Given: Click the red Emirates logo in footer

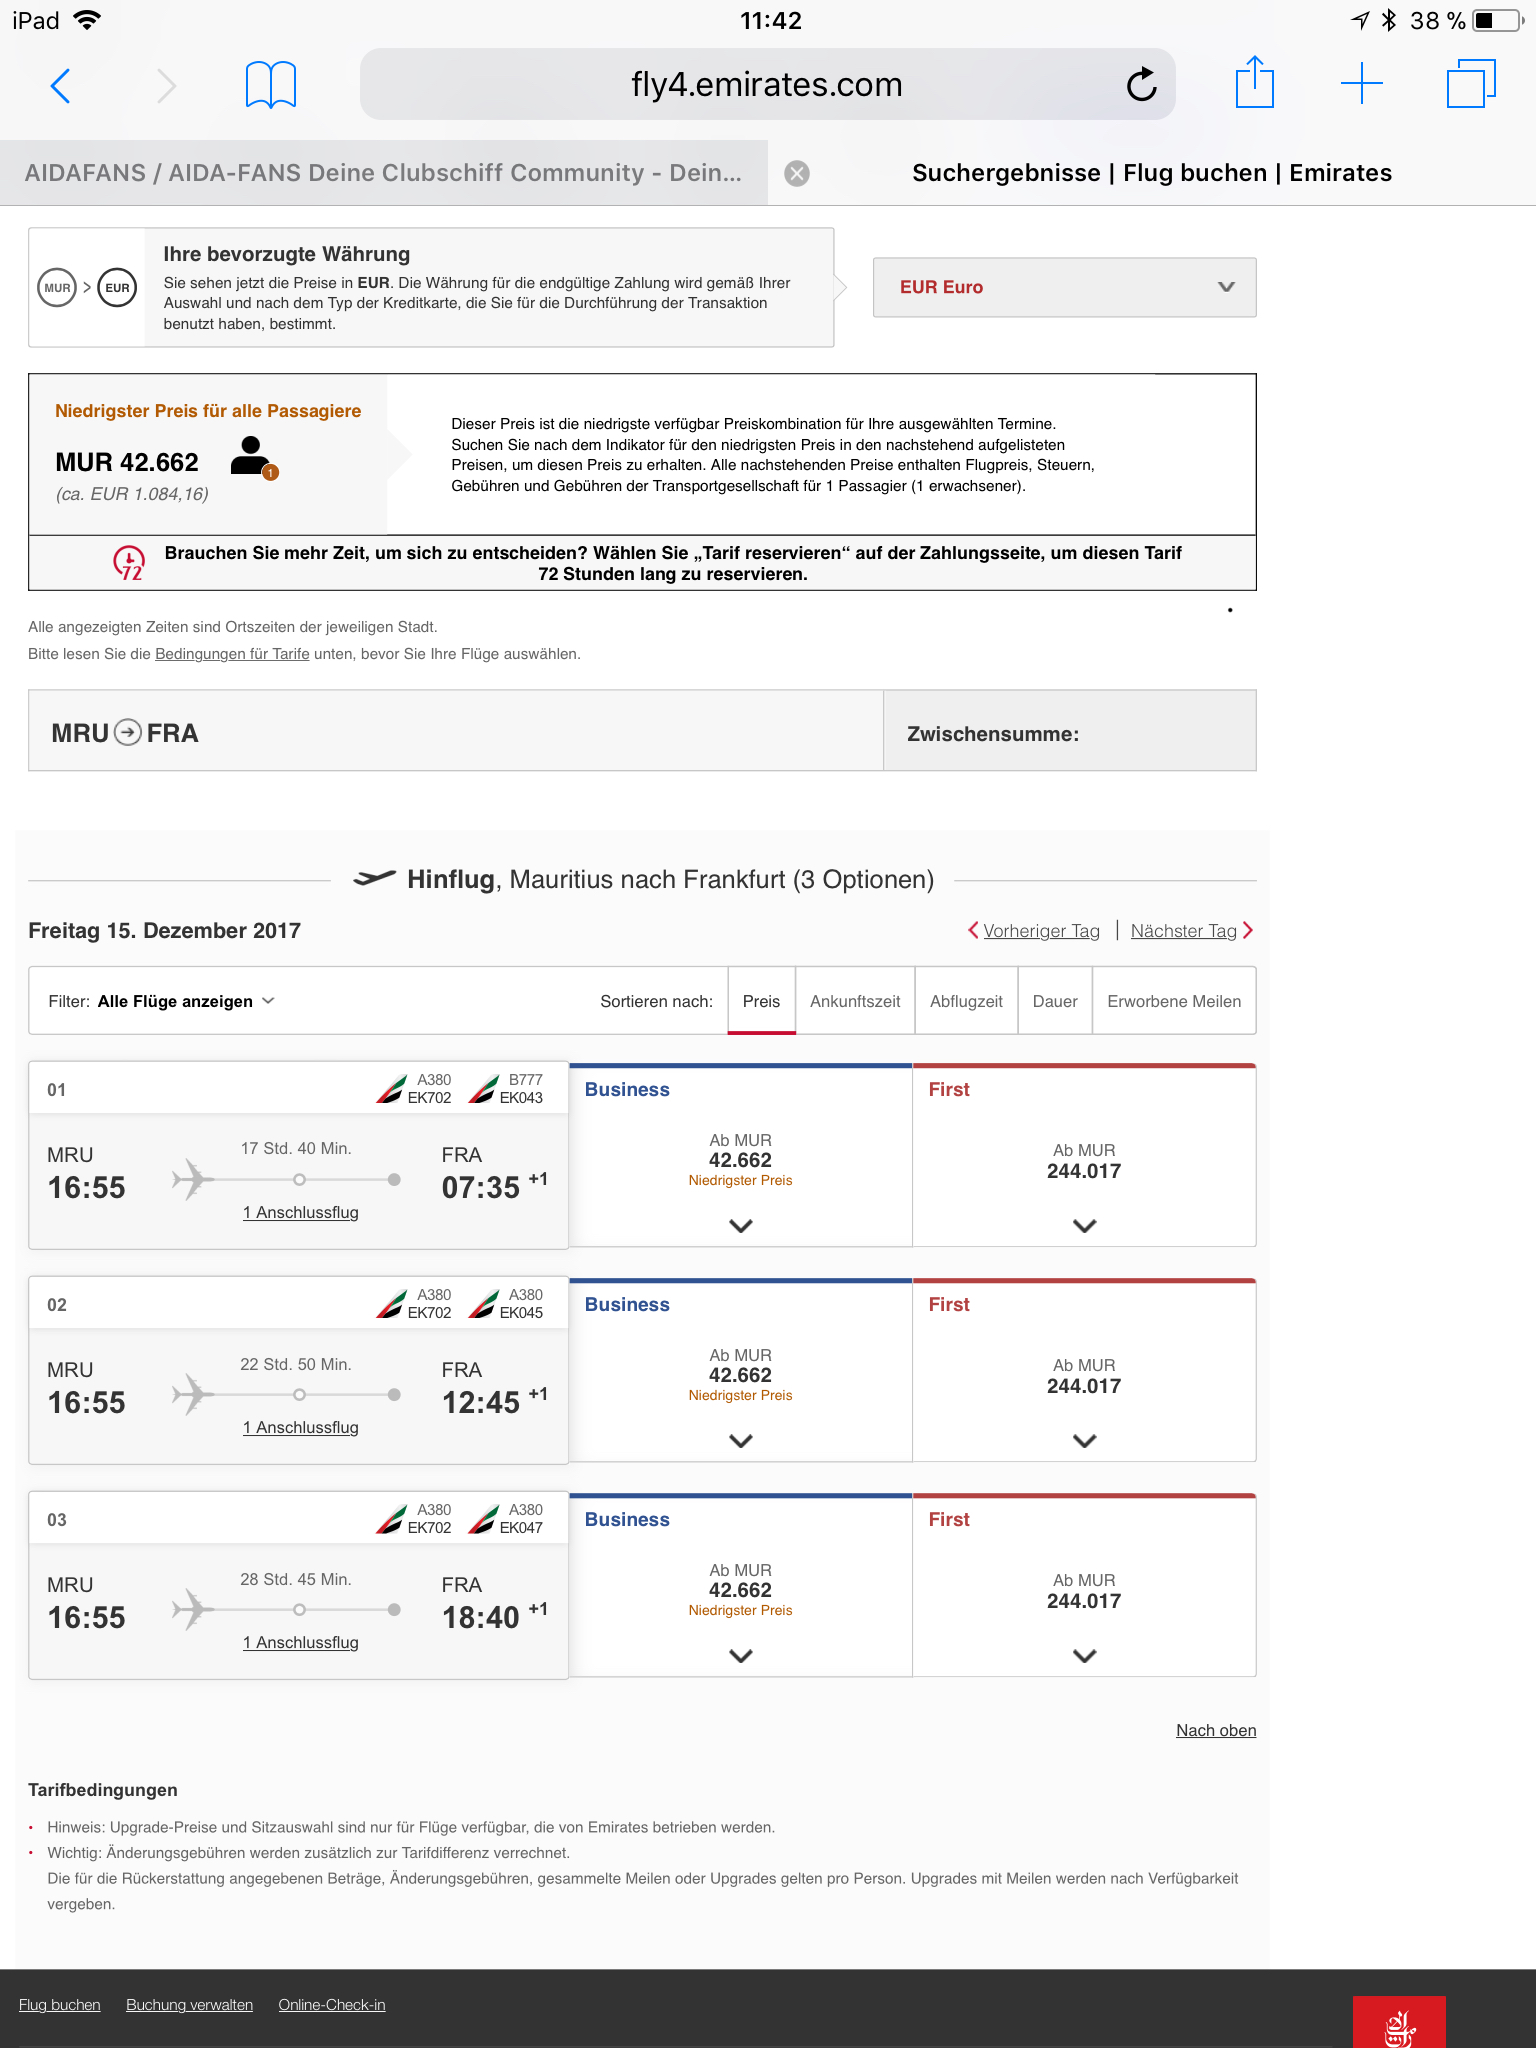Looking at the screenshot, I should click(1398, 2024).
